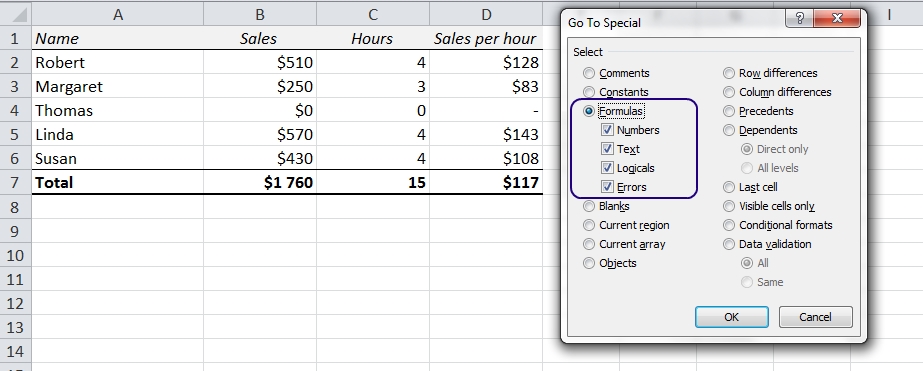Image resolution: width=923 pixels, height=371 pixels.
Task: Click Thomas's $0 sales cell
Action: click(260, 111)
